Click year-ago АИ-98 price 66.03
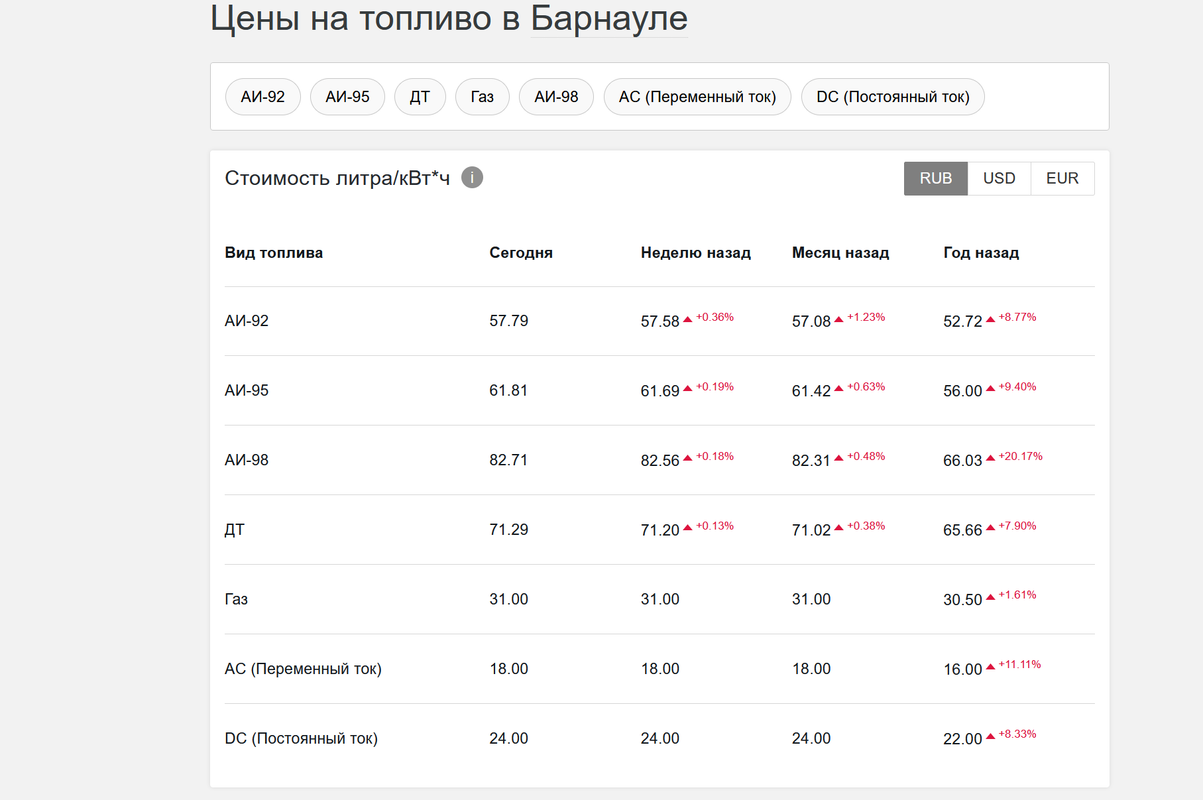Screen dimensions: 1203x800 tap(963, 461)
